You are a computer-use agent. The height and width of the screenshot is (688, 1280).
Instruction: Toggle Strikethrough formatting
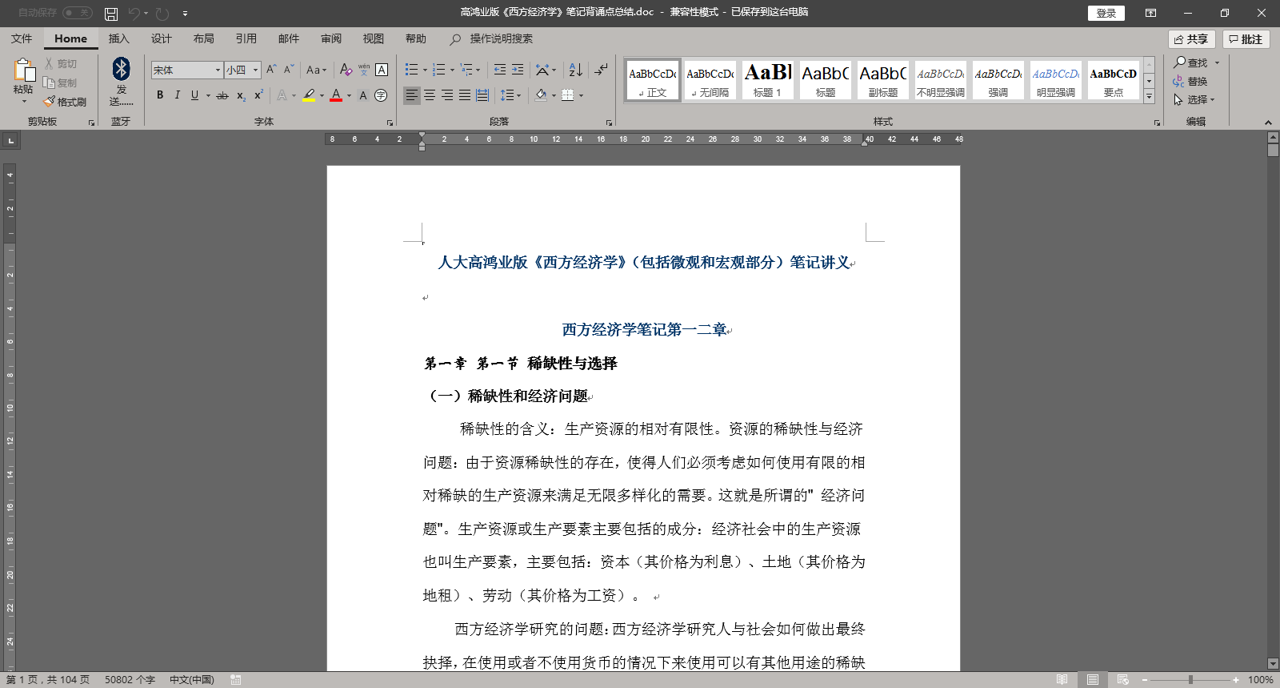point(222,96)
